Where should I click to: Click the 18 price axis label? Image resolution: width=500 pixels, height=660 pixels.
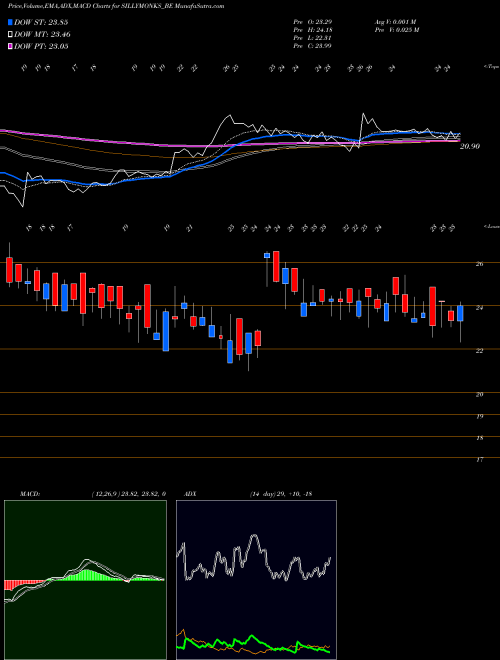480,438
